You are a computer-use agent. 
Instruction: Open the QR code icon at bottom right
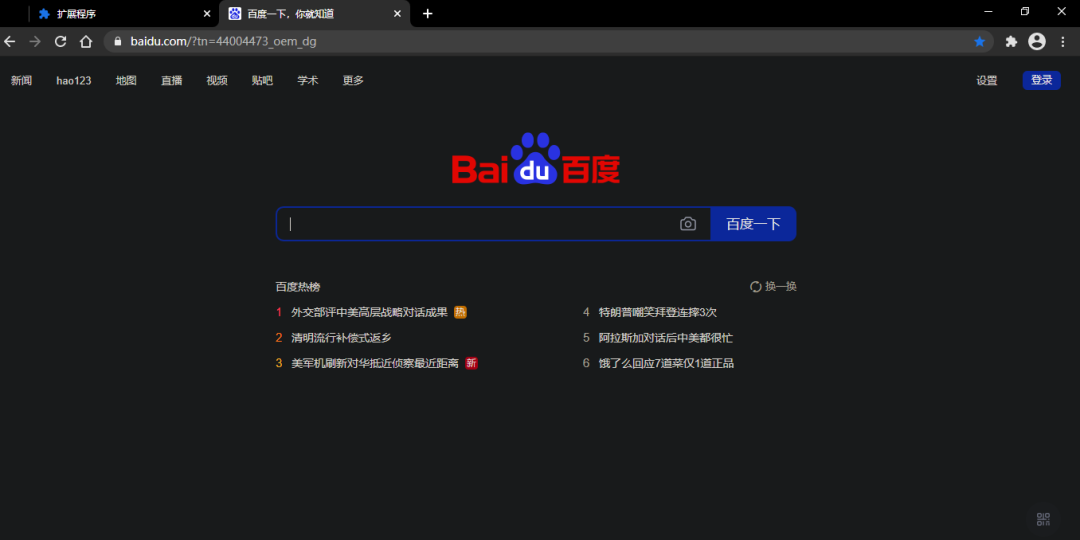click(1043, 519)
